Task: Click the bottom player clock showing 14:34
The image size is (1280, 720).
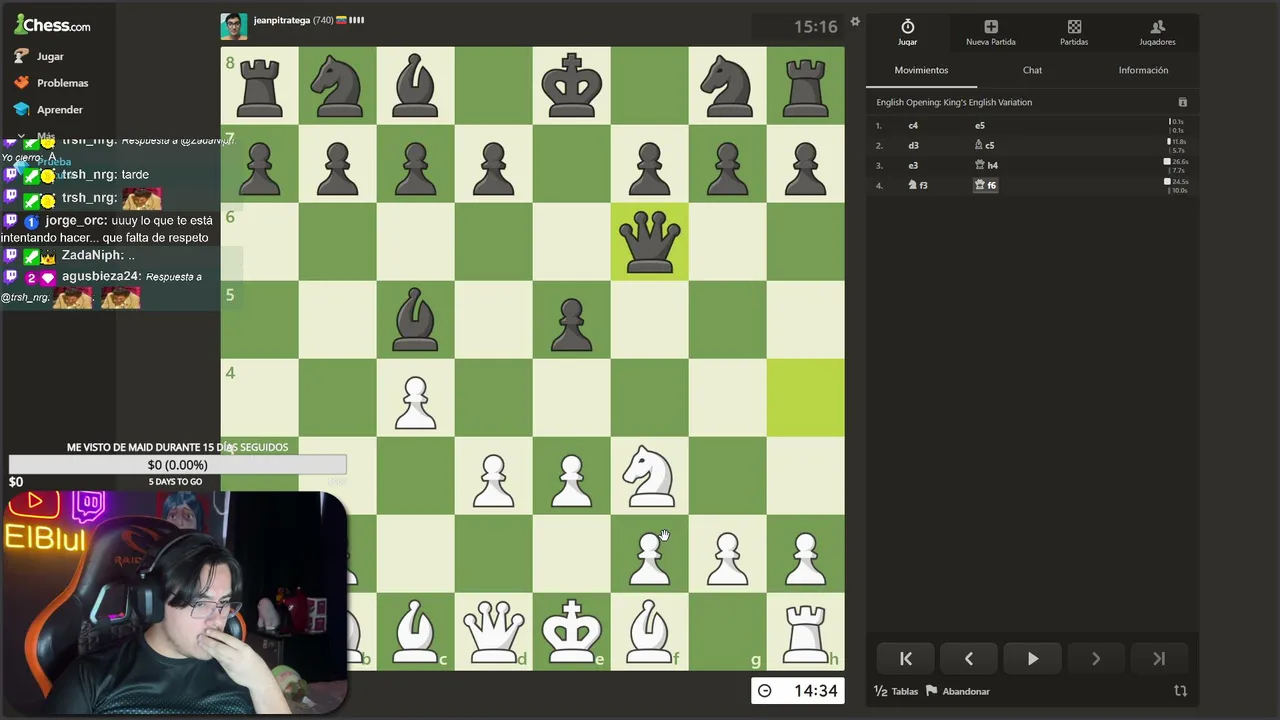Action: pos(798,691)
